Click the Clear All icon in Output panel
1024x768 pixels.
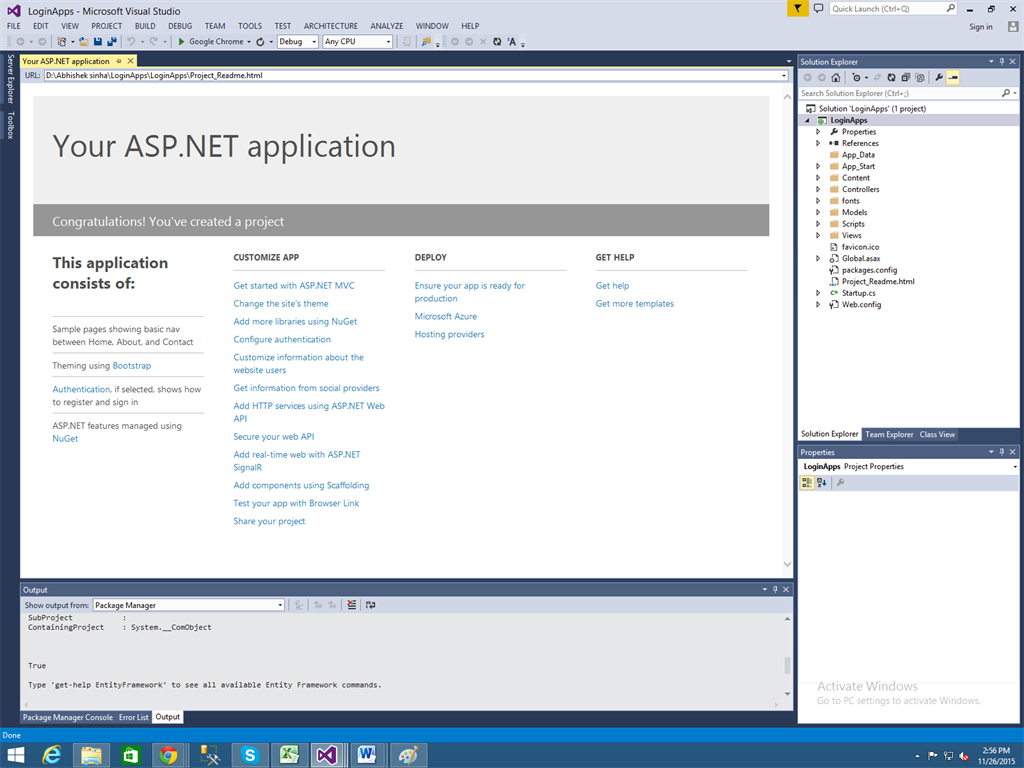[x=351, y=605]
